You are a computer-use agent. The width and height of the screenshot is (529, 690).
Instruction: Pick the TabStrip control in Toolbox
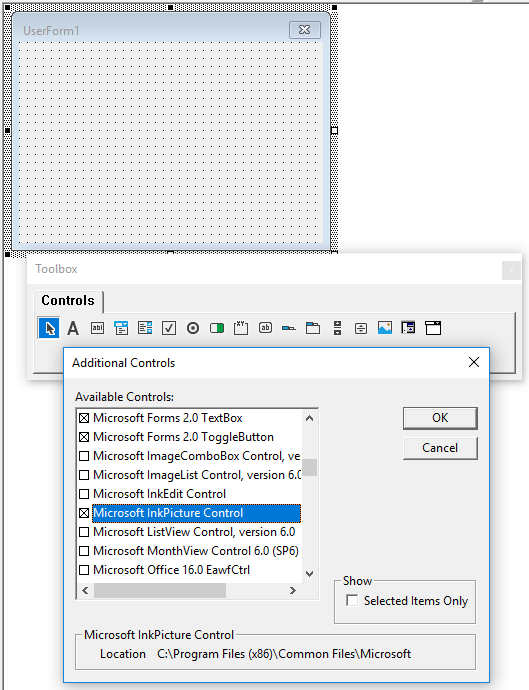[289, 328]
